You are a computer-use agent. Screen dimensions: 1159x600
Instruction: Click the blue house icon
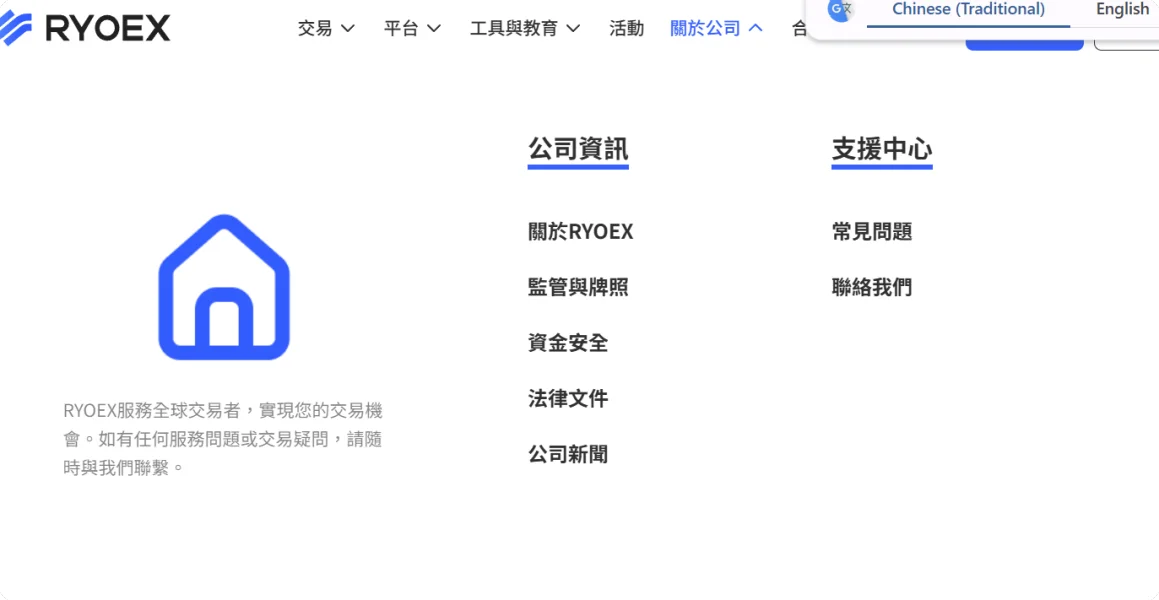click(x=224, y=287)
